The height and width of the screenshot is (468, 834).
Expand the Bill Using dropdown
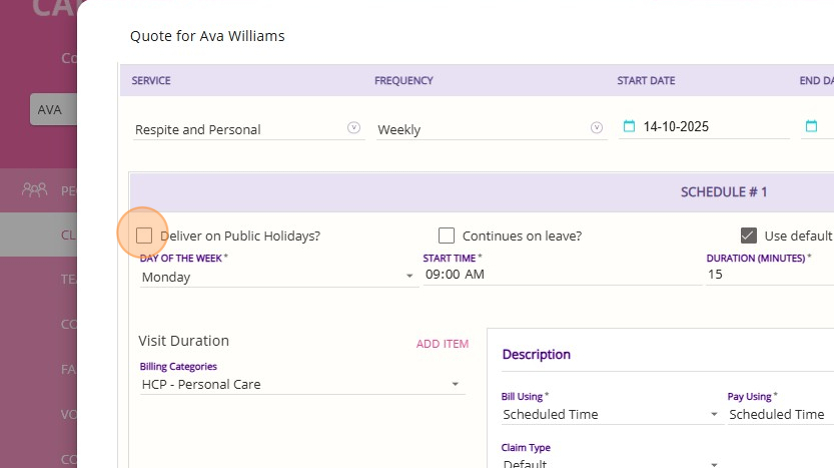coord(714,415)
